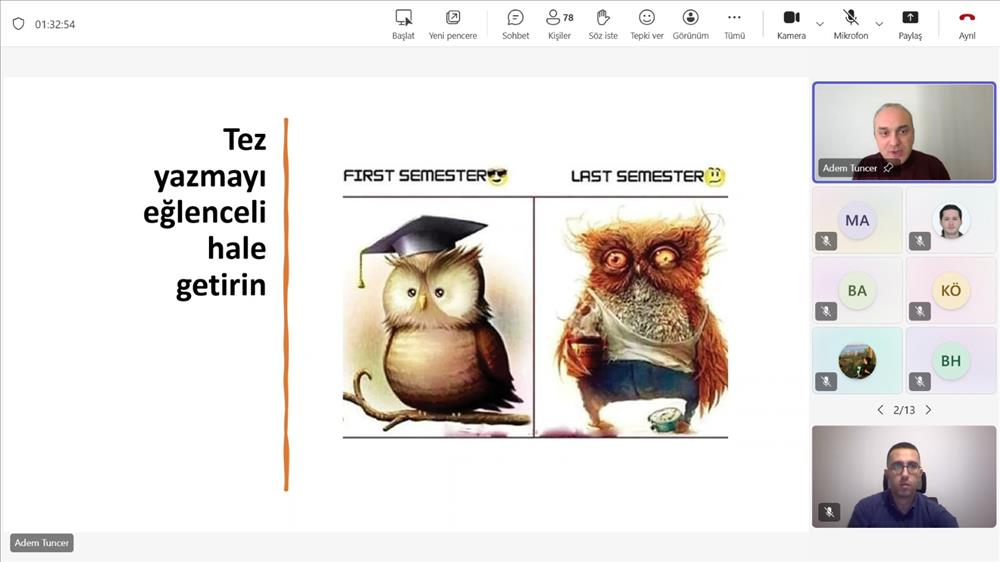Open the Tepki ver reactions menu

pyautogui.click(x=647, y=24)
